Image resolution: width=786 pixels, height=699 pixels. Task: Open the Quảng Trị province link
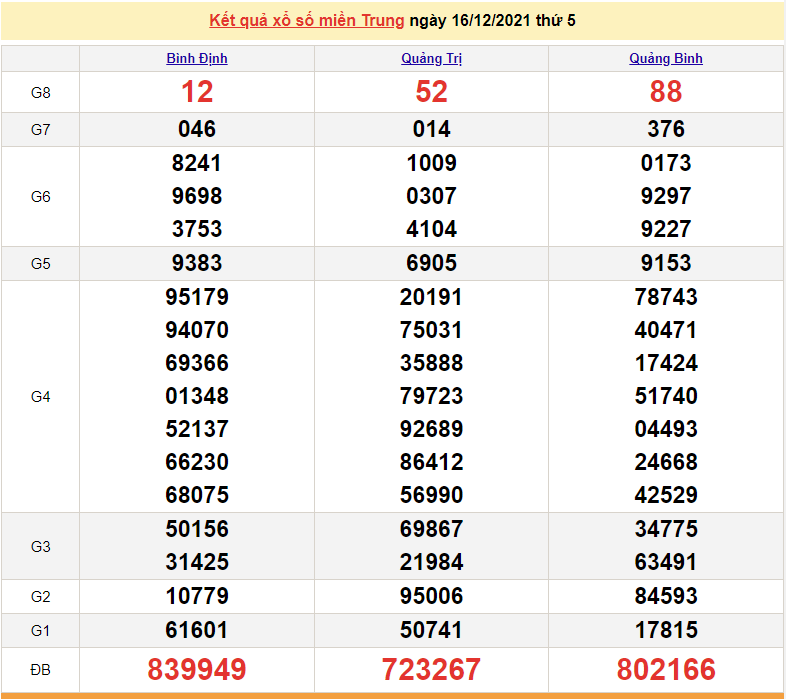tap(431, 59)
